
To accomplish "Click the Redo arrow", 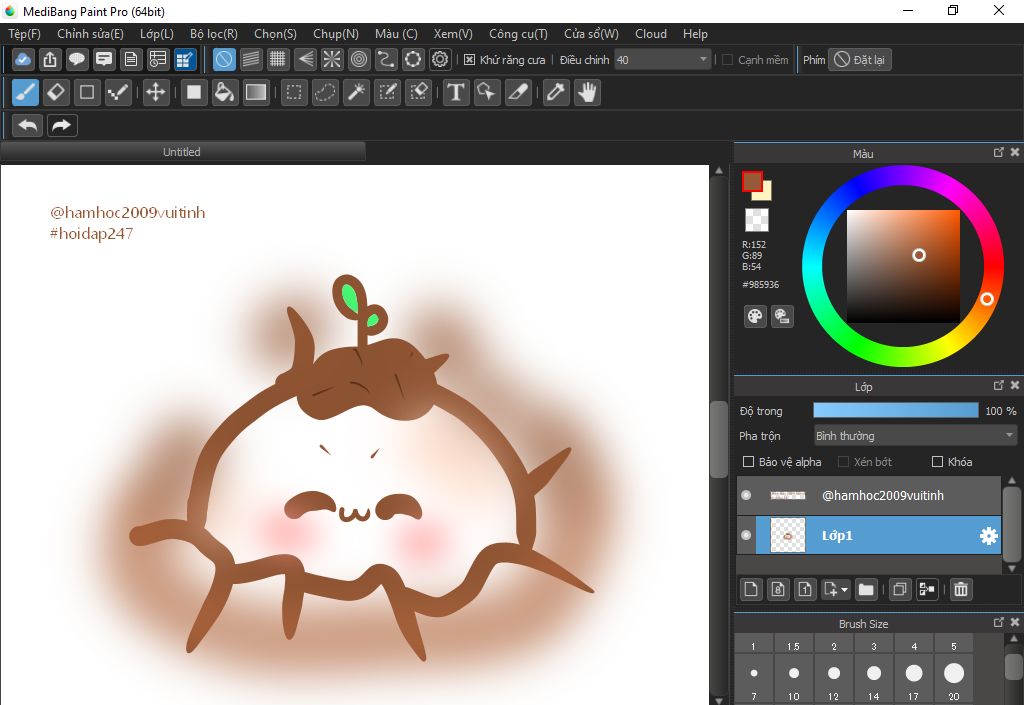I will (62, 125).
